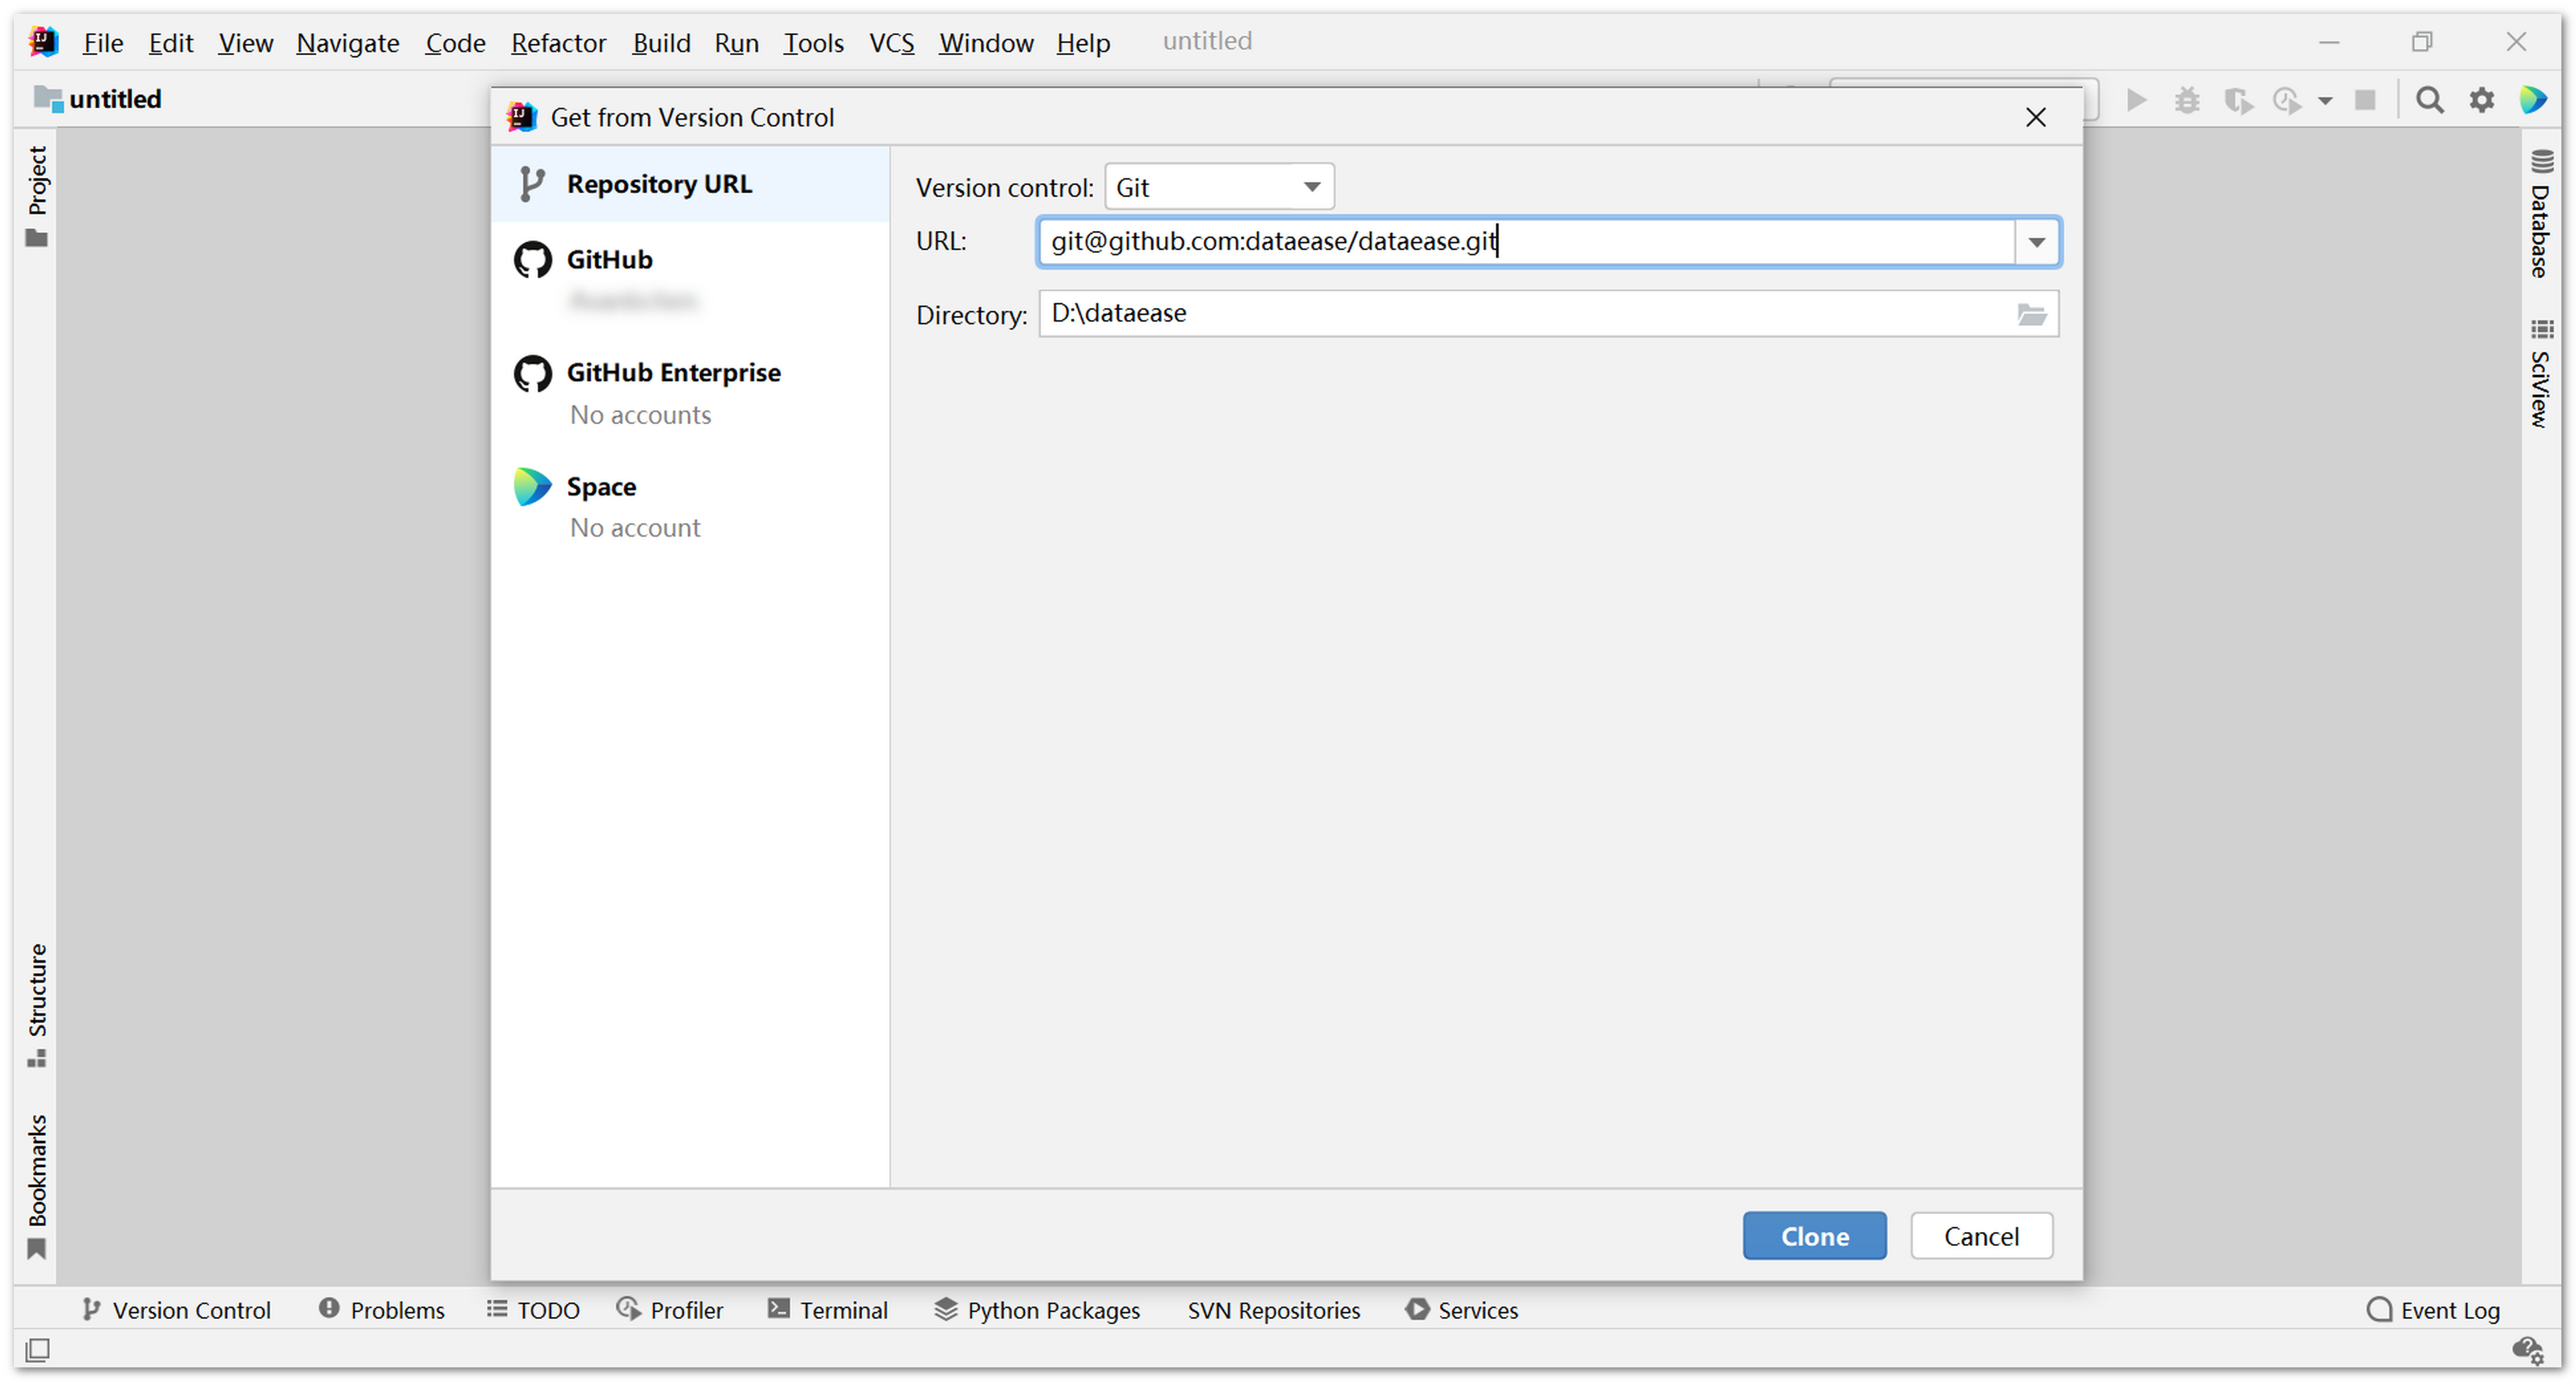Open the VCS menu
The image size is (2576, 1382).
point(891,43)
